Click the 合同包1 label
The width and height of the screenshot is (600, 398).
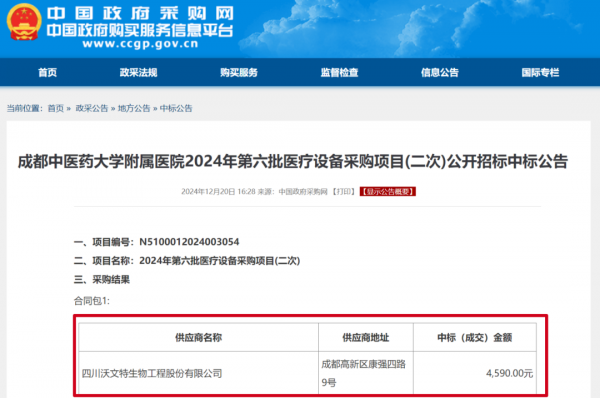(92, 301)
